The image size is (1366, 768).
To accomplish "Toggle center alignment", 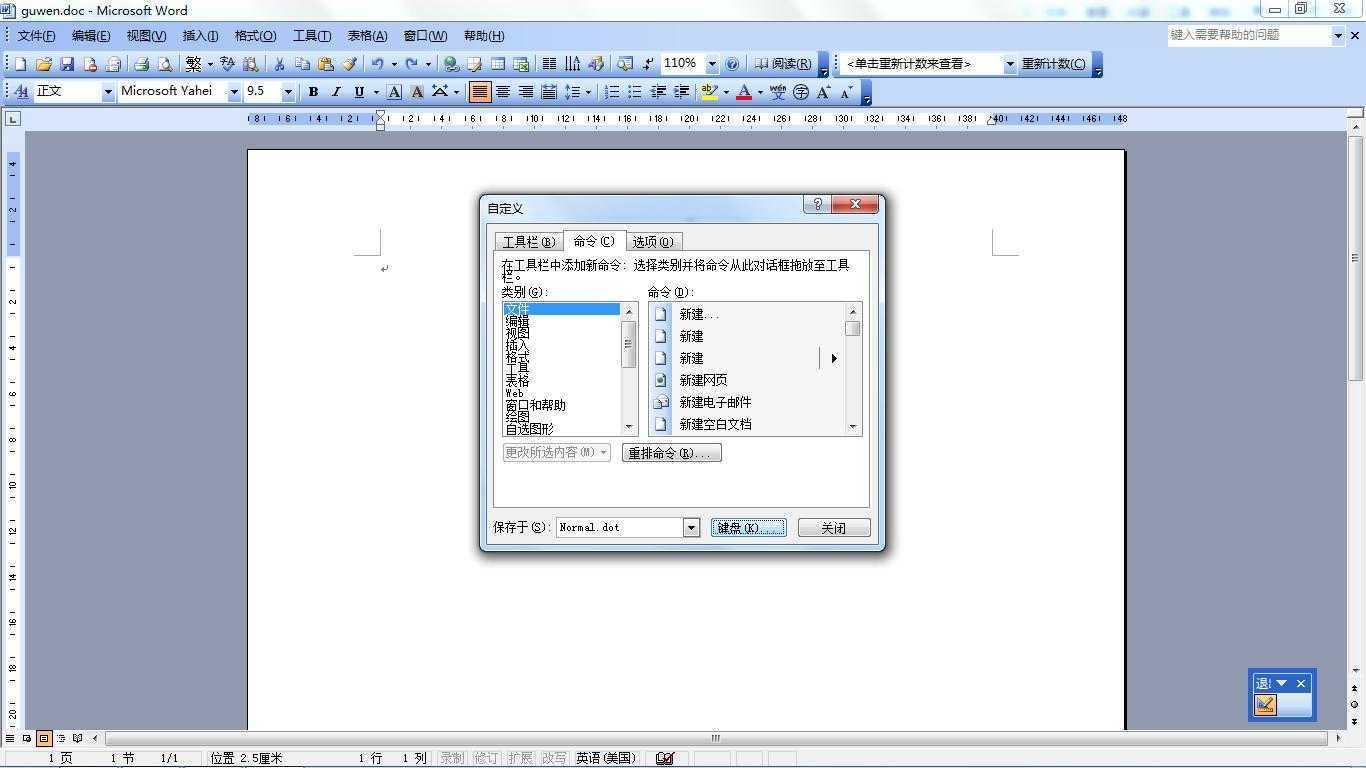I will click(x=503, y=92).
